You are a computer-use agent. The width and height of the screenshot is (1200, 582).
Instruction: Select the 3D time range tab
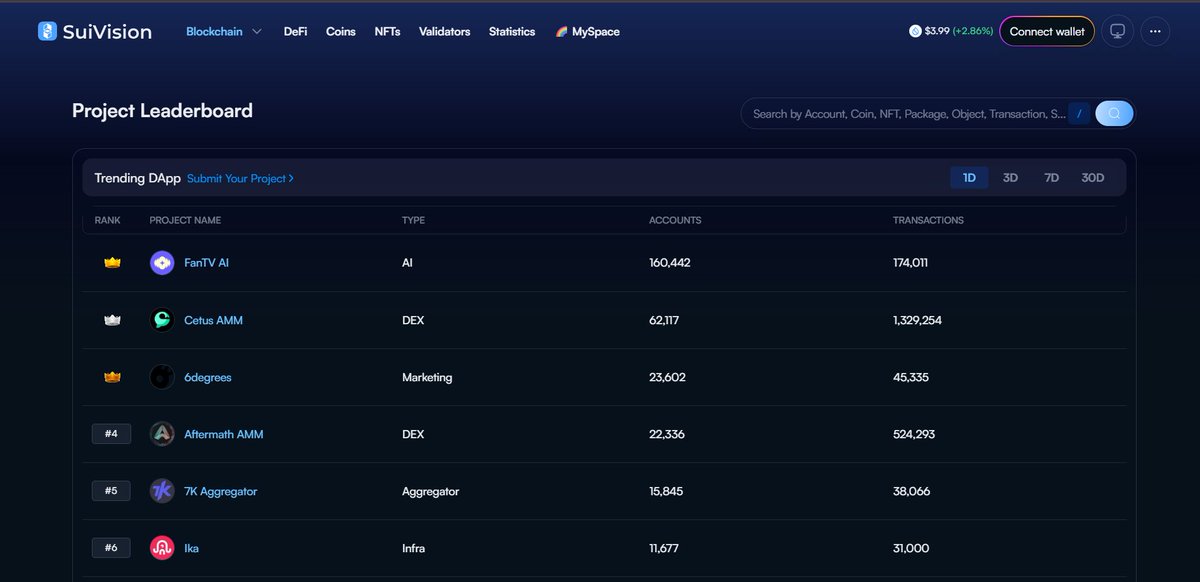pyautogui.click(x=1010, y=178)
